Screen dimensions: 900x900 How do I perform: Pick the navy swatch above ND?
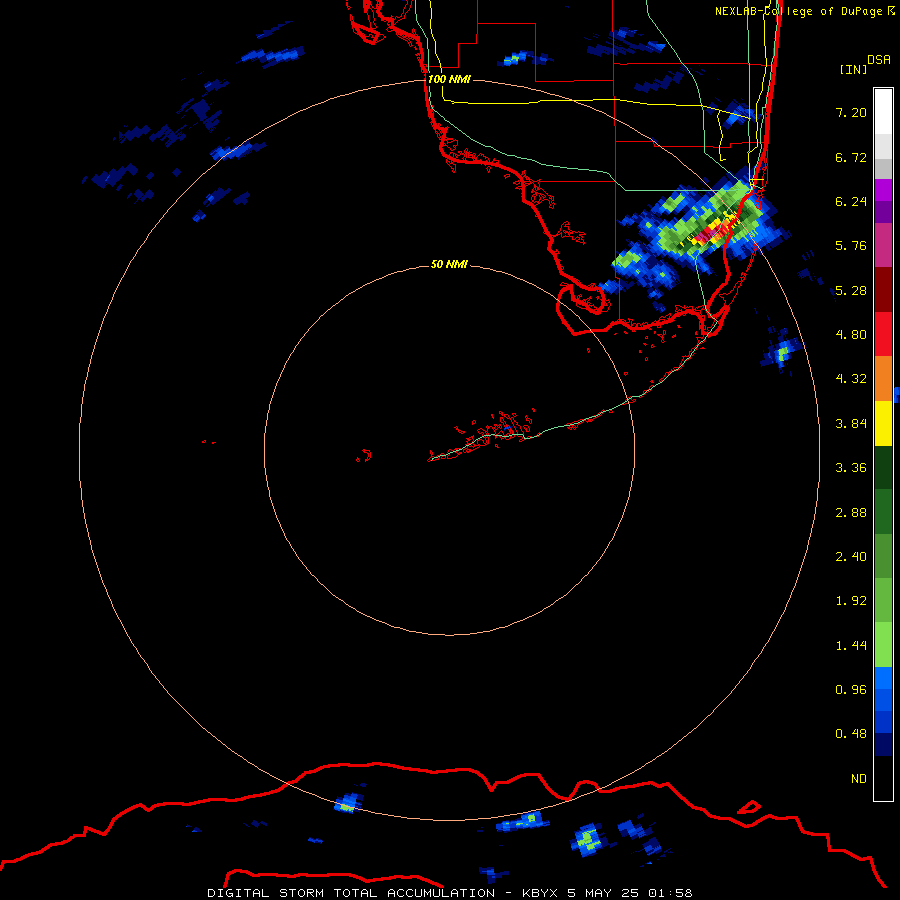click(x=883, y=745)
